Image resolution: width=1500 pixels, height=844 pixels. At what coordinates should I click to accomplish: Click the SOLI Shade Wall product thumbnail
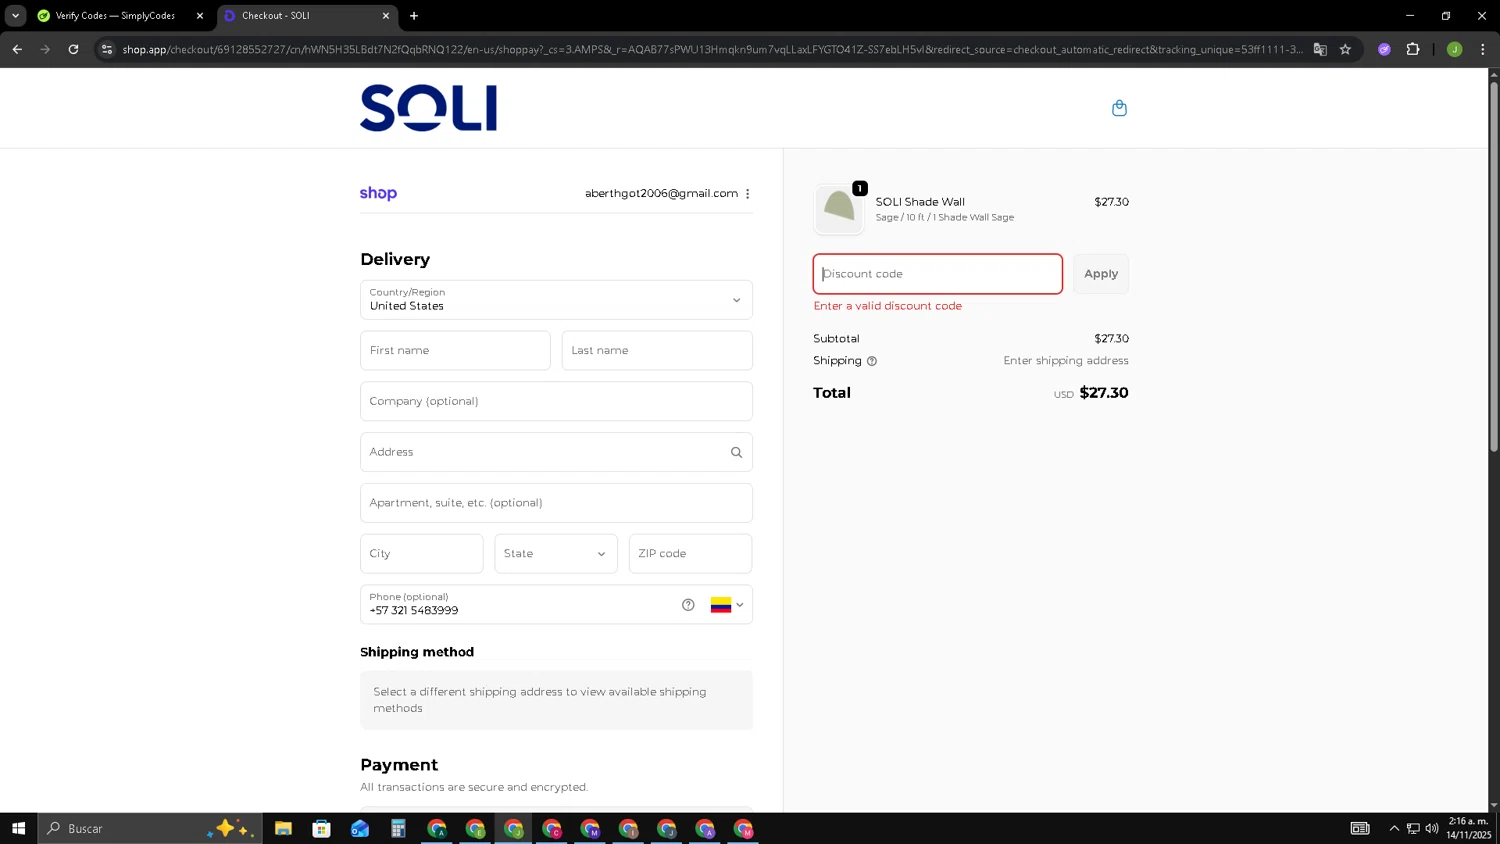pos(839,209)
